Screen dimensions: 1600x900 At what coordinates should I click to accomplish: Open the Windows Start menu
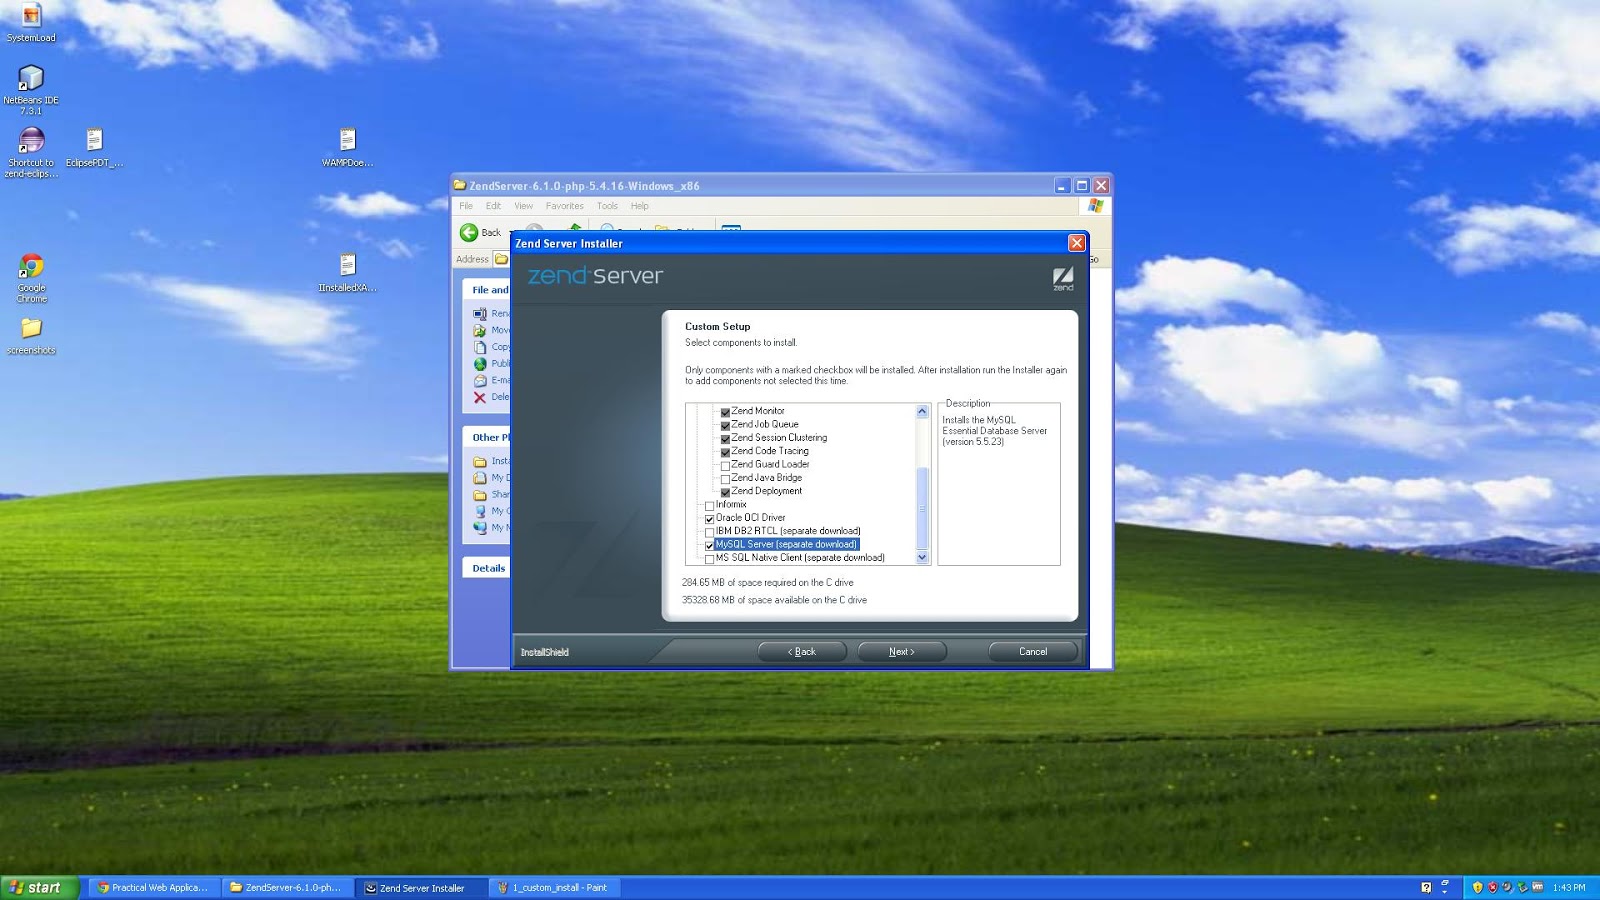coord(38,887)
